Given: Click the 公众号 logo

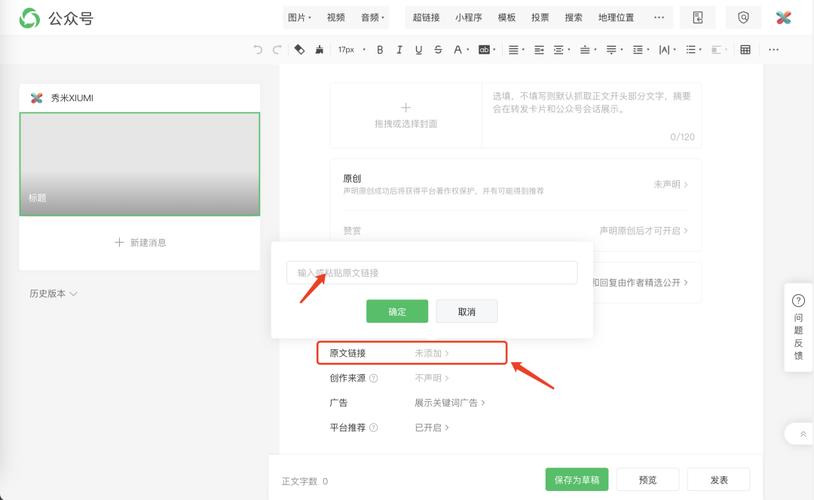Looking at the screenshot, I should pos(56,18).
